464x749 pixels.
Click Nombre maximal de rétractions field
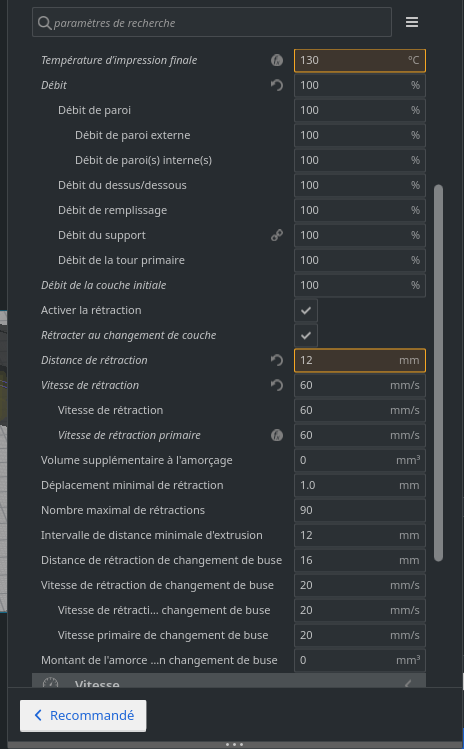[360, 510]
